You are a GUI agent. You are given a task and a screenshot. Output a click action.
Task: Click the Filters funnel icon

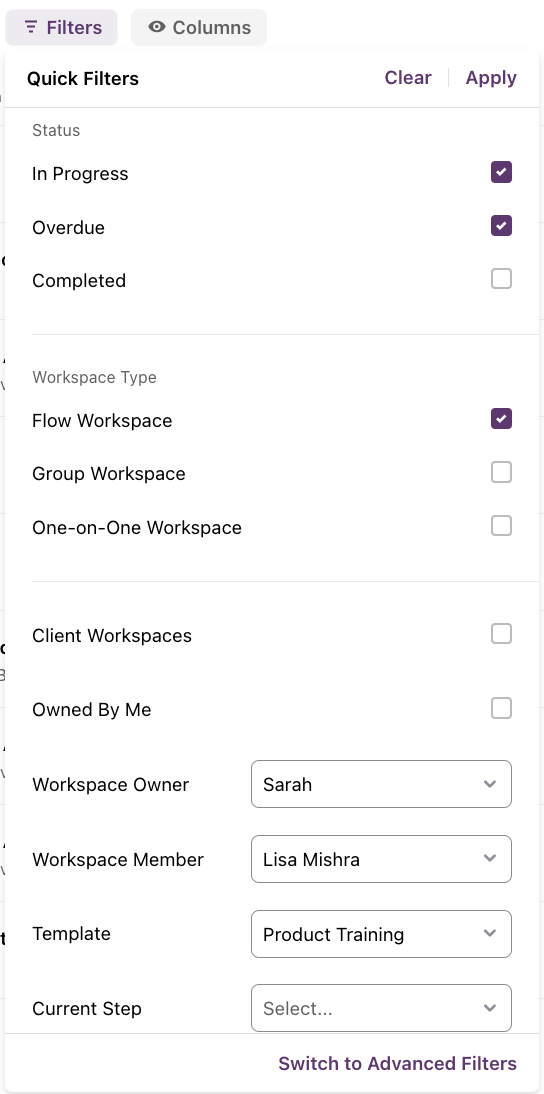click(x=30, y=27)
